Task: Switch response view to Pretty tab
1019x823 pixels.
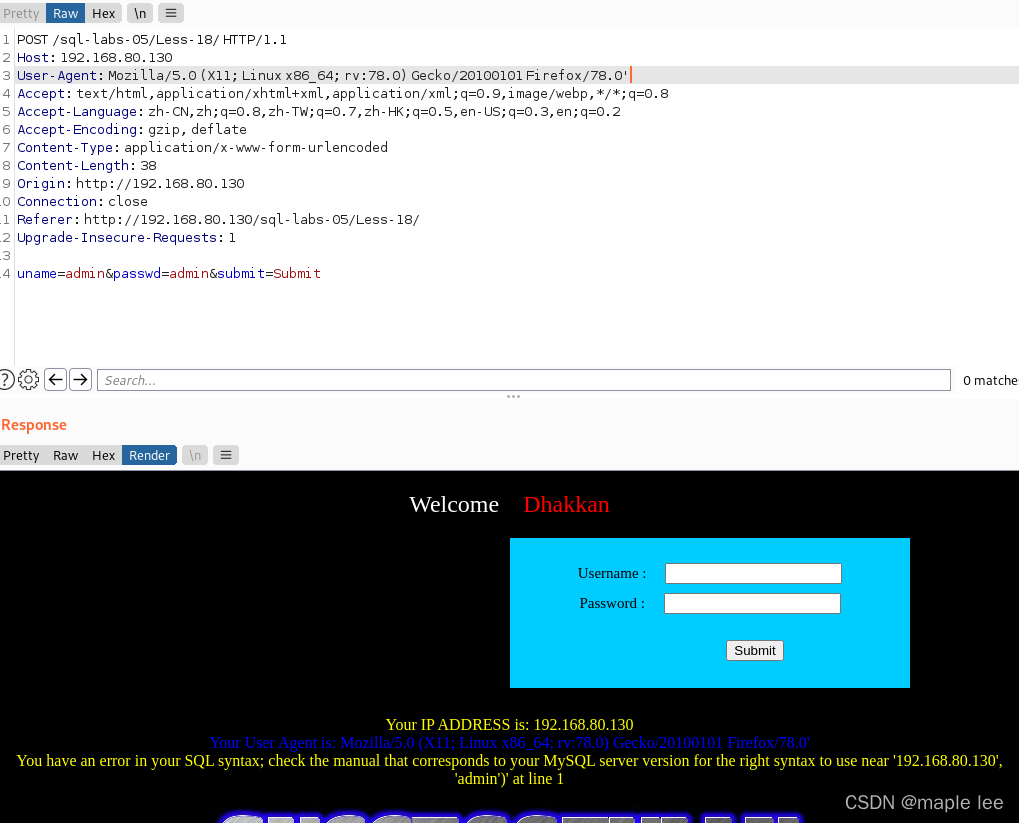Action: point(21,455)
